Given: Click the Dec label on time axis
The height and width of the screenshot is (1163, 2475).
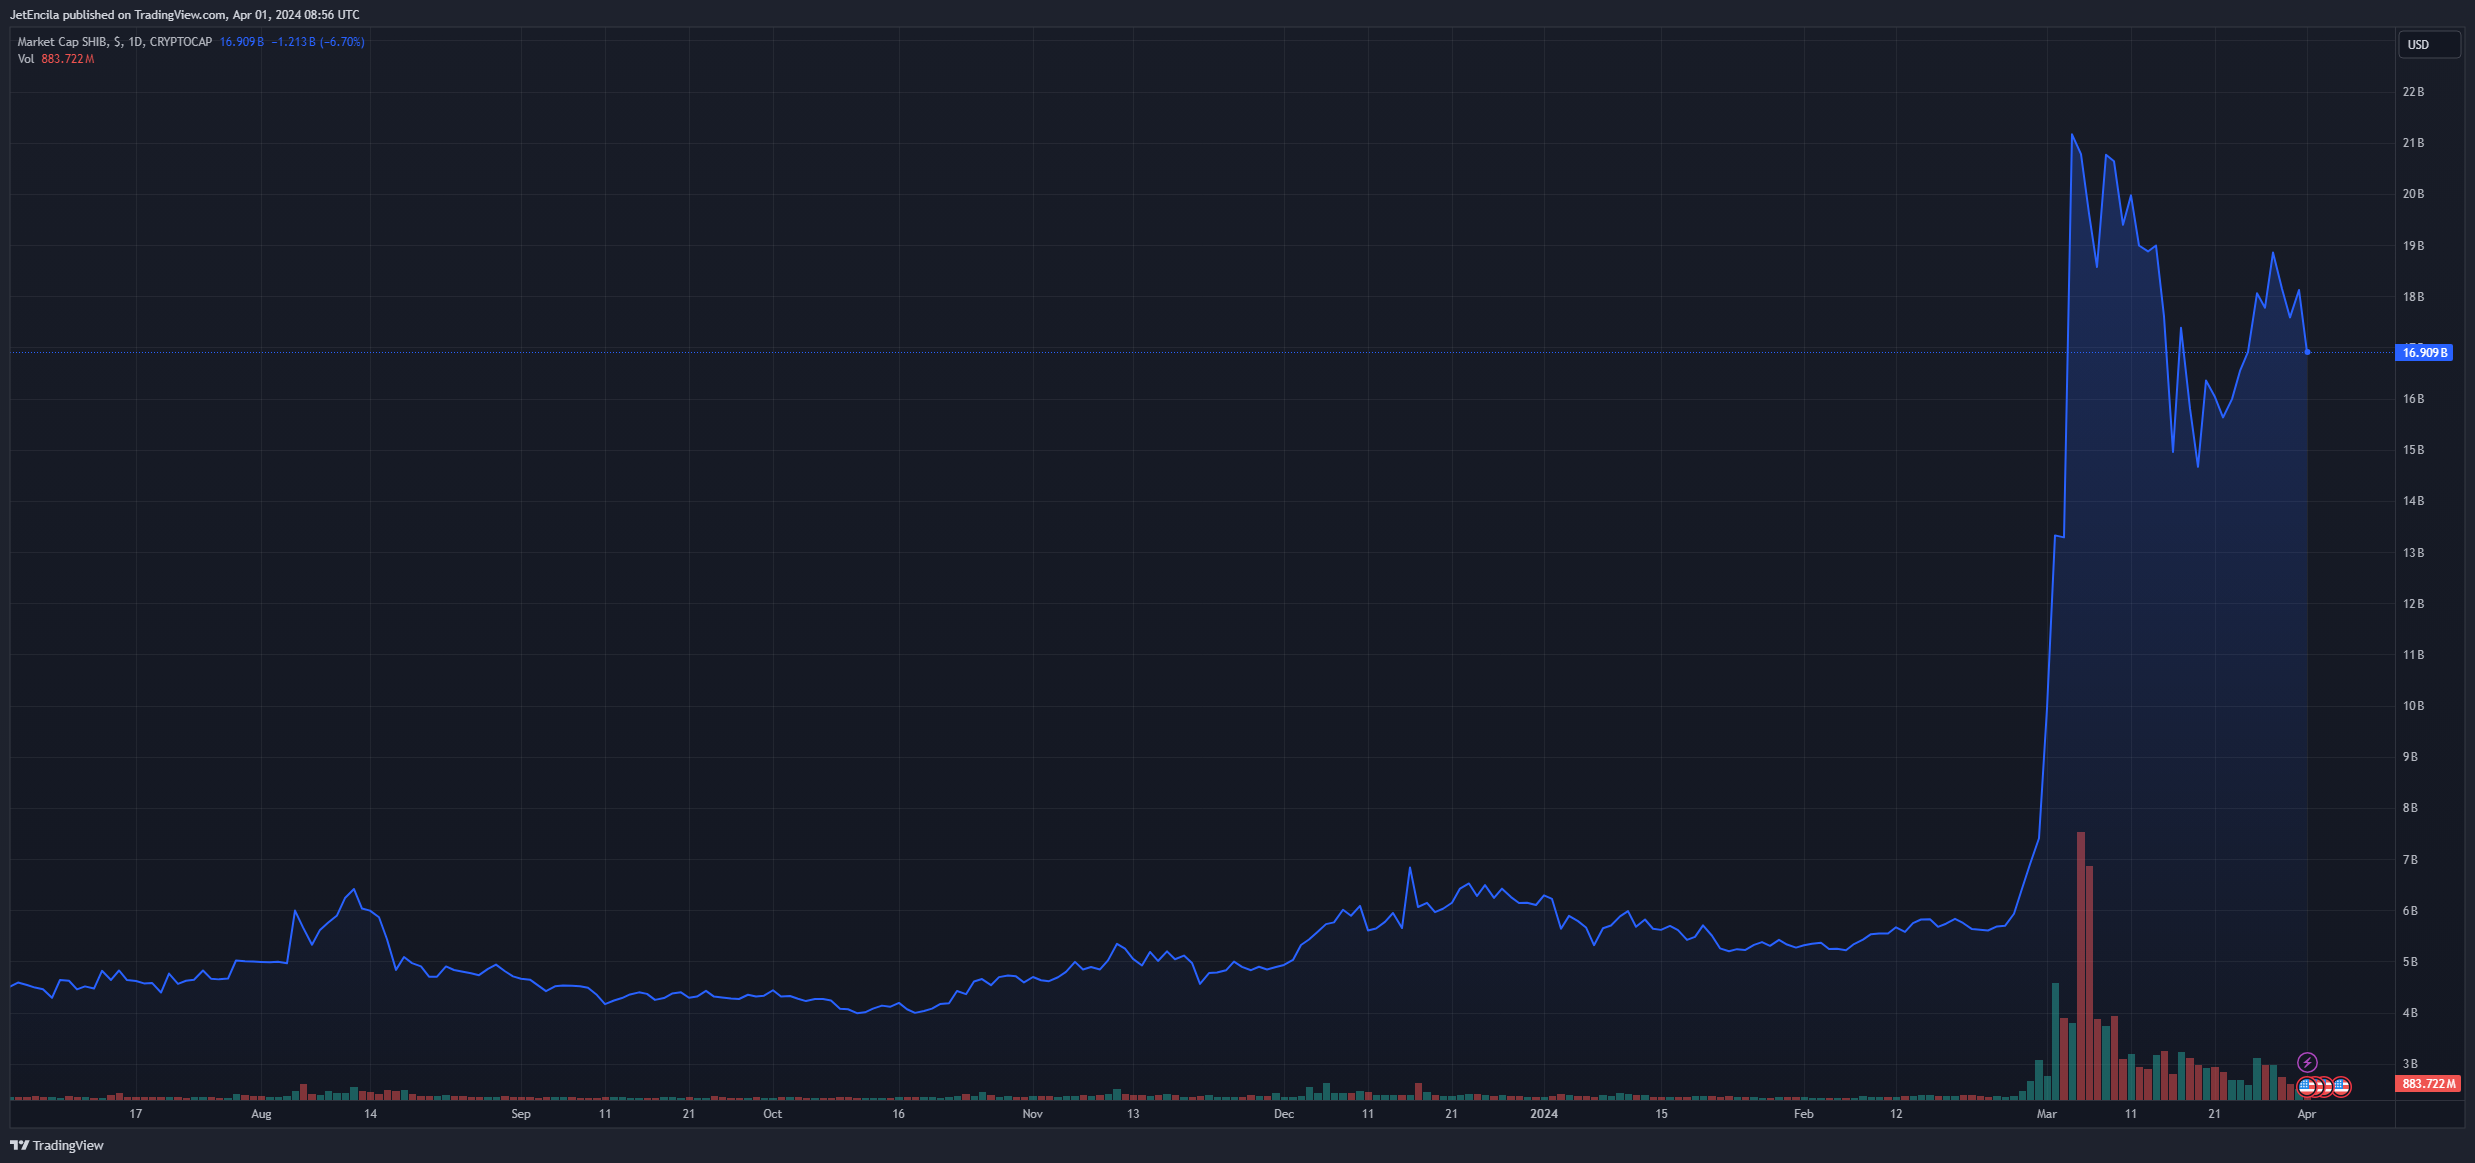Looking at the screenshot, I should pos(1284,1114).
